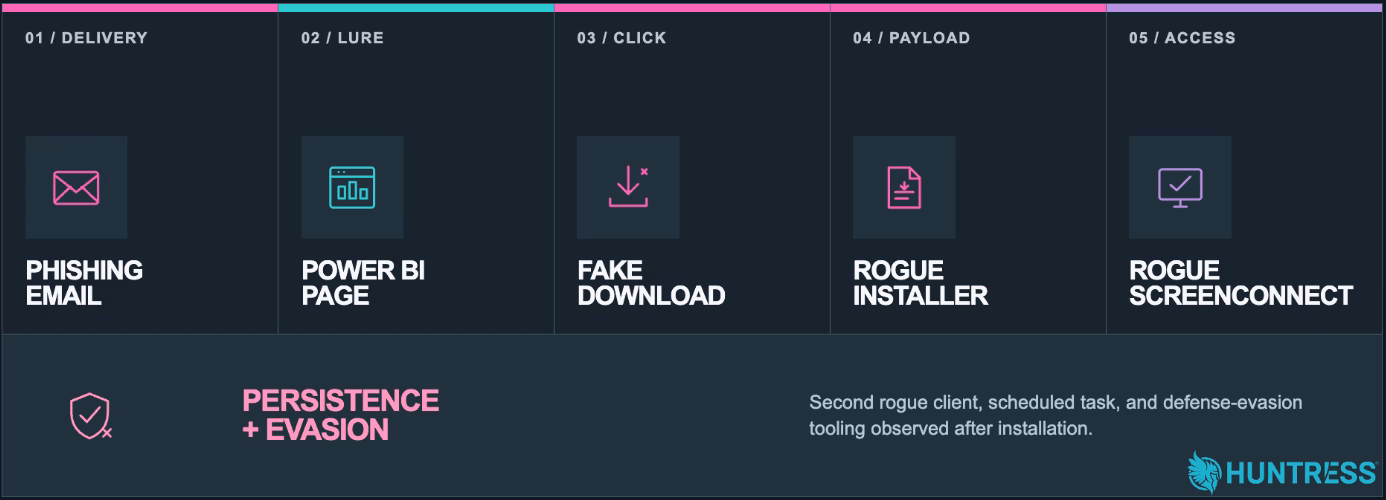Click the 'ROGUE SCREENCONNECT' heading
1386x500 pixels.
(1241, 283)
